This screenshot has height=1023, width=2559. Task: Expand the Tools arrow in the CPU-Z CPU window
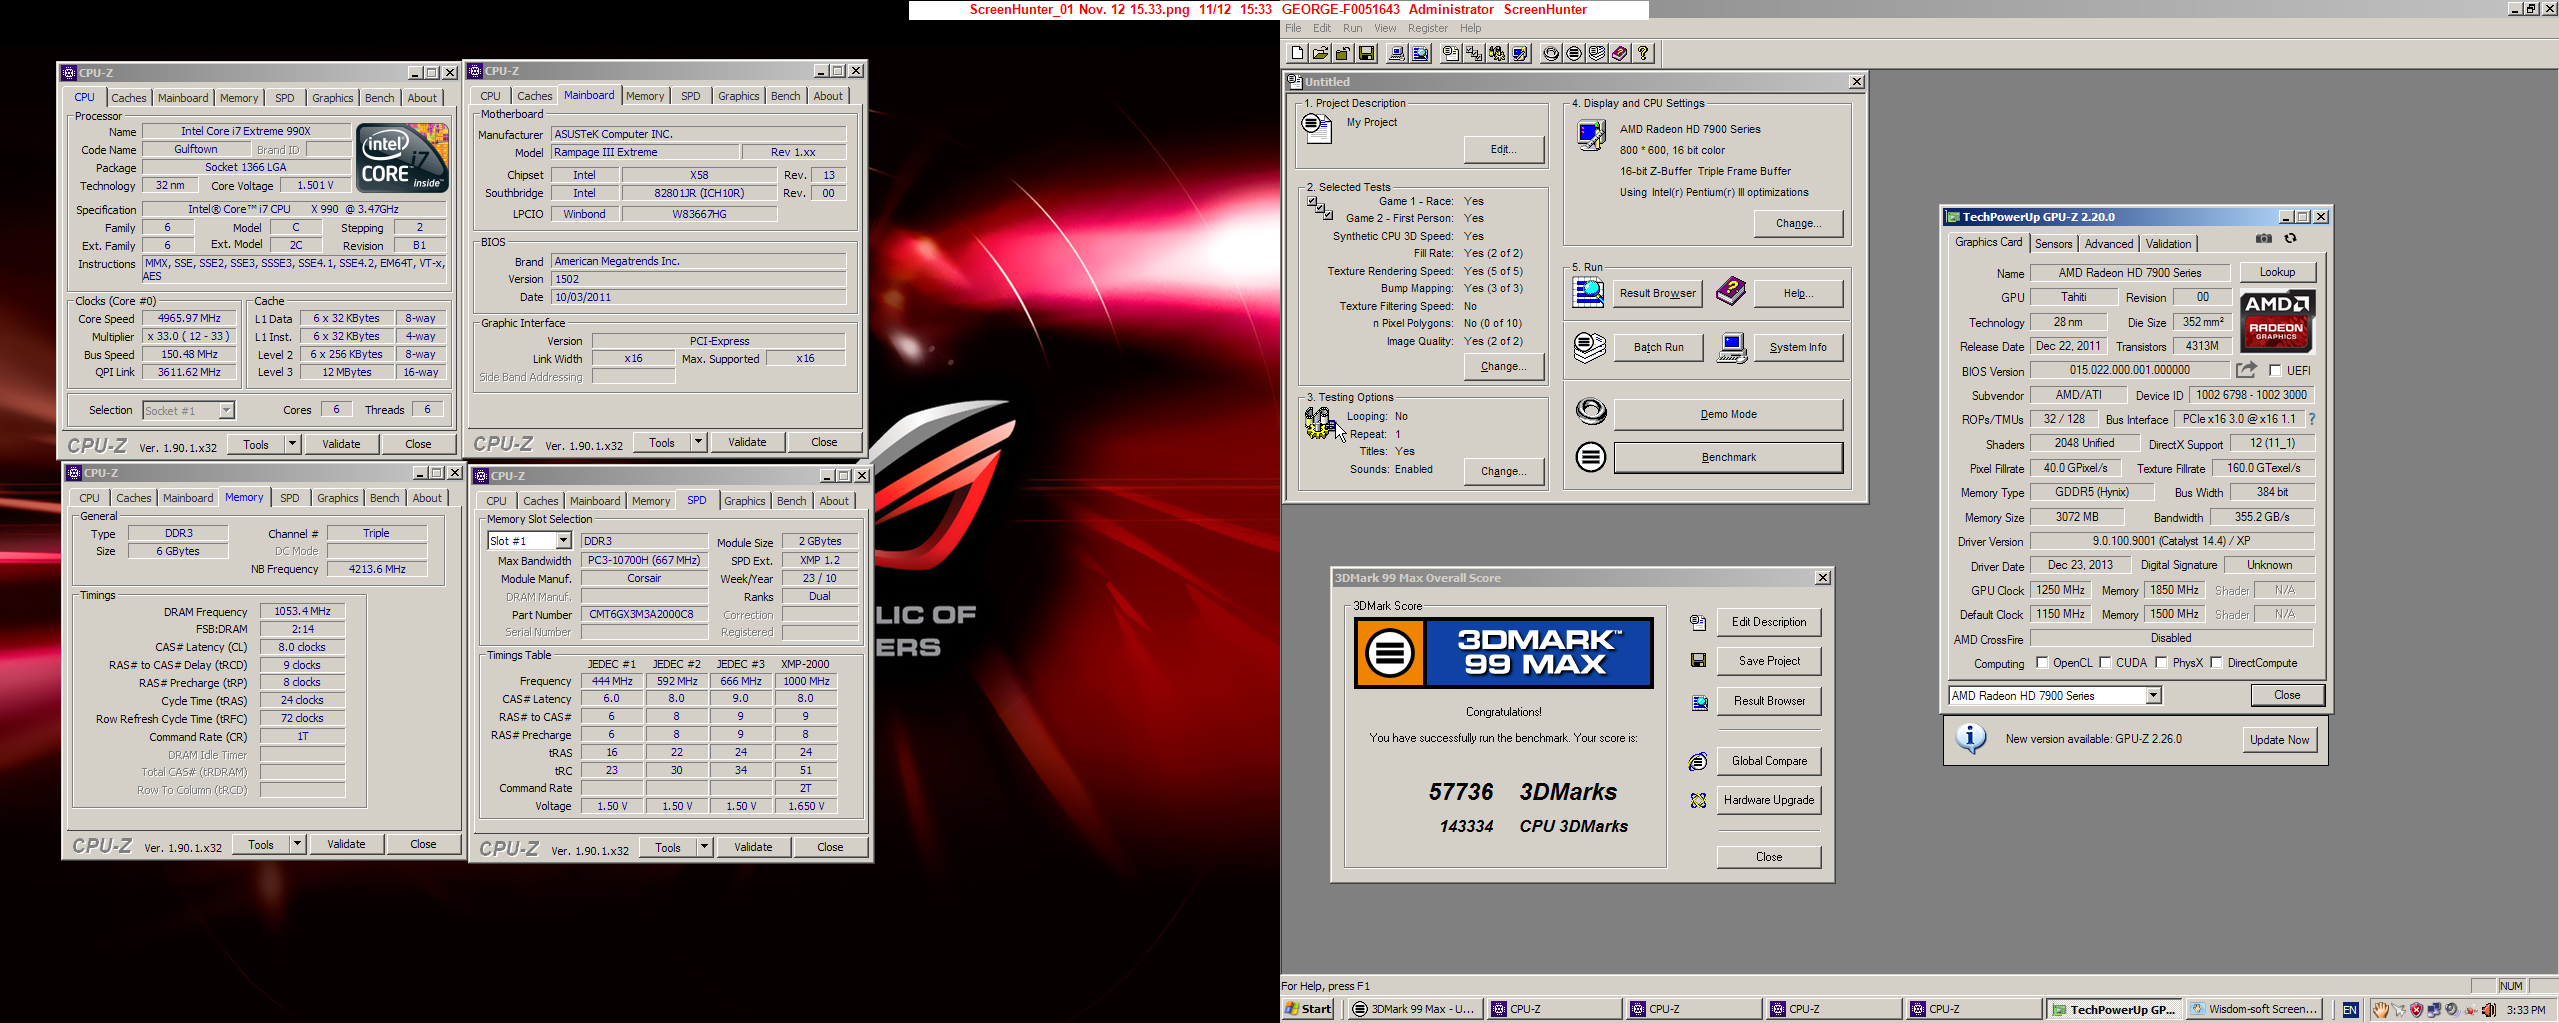click(292, 444)
